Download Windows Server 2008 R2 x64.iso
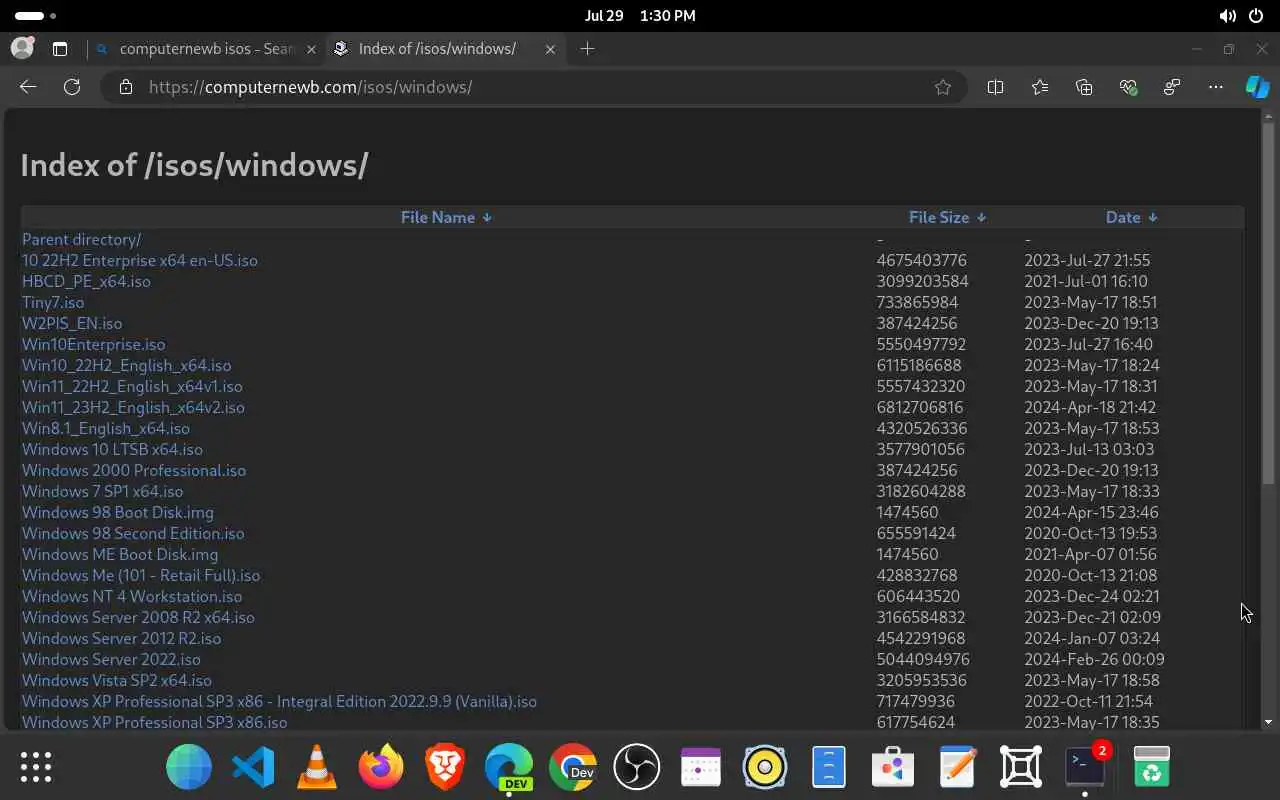 click(138, 617)
